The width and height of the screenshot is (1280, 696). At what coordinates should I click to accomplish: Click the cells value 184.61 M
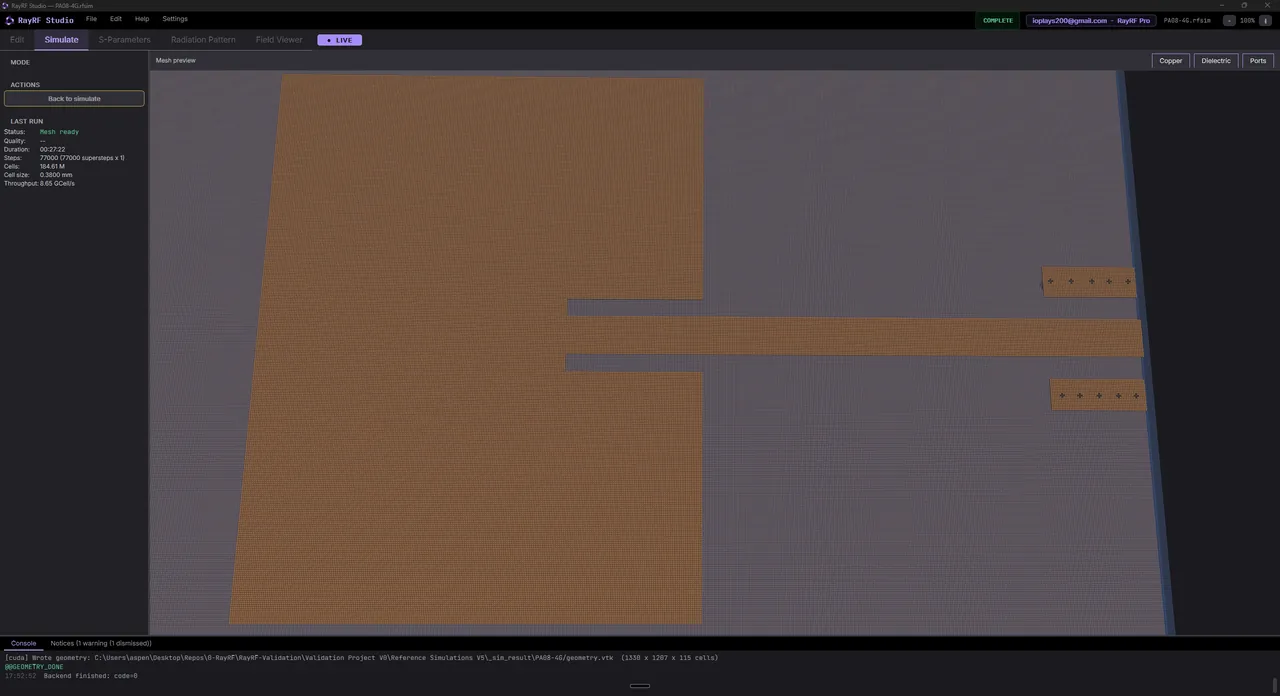point(52,166)
